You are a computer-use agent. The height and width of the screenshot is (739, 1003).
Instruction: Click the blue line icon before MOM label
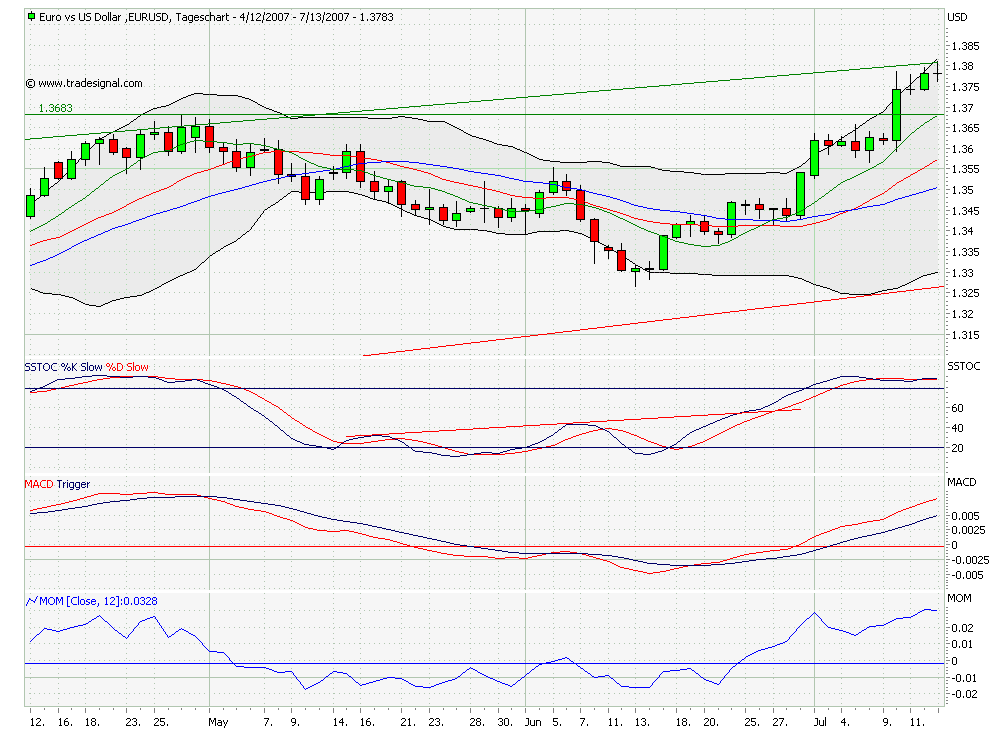pyautogui.click(x=31, y=601)
